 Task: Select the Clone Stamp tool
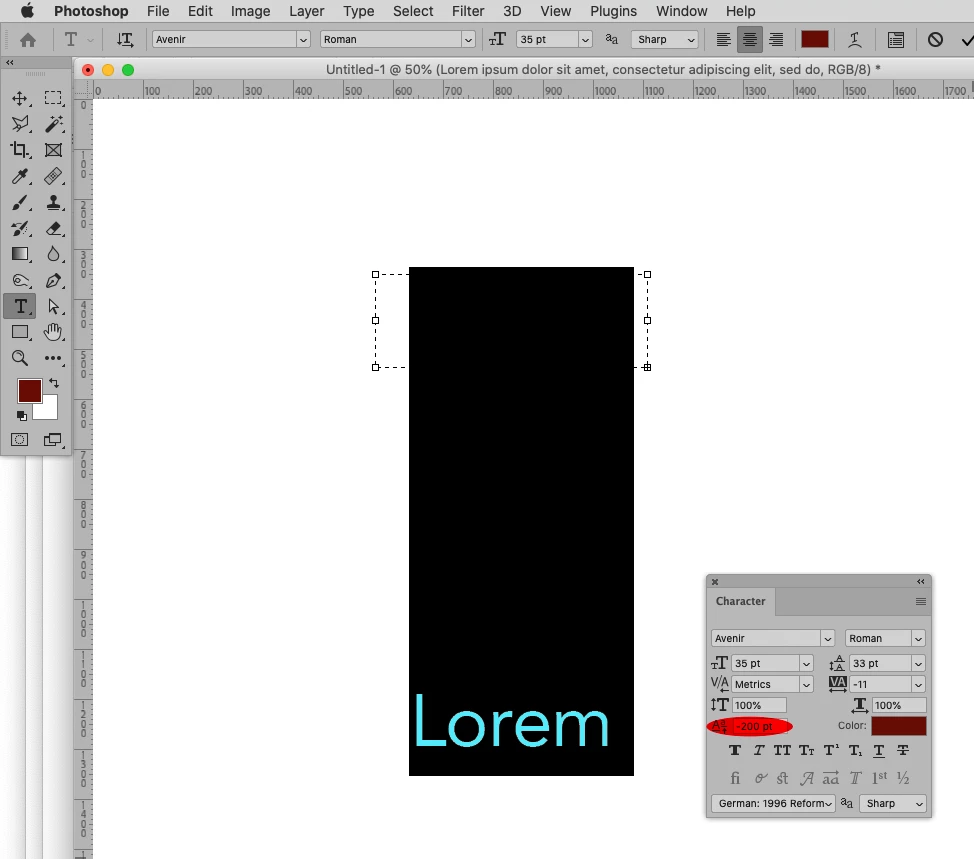point(53,202)
